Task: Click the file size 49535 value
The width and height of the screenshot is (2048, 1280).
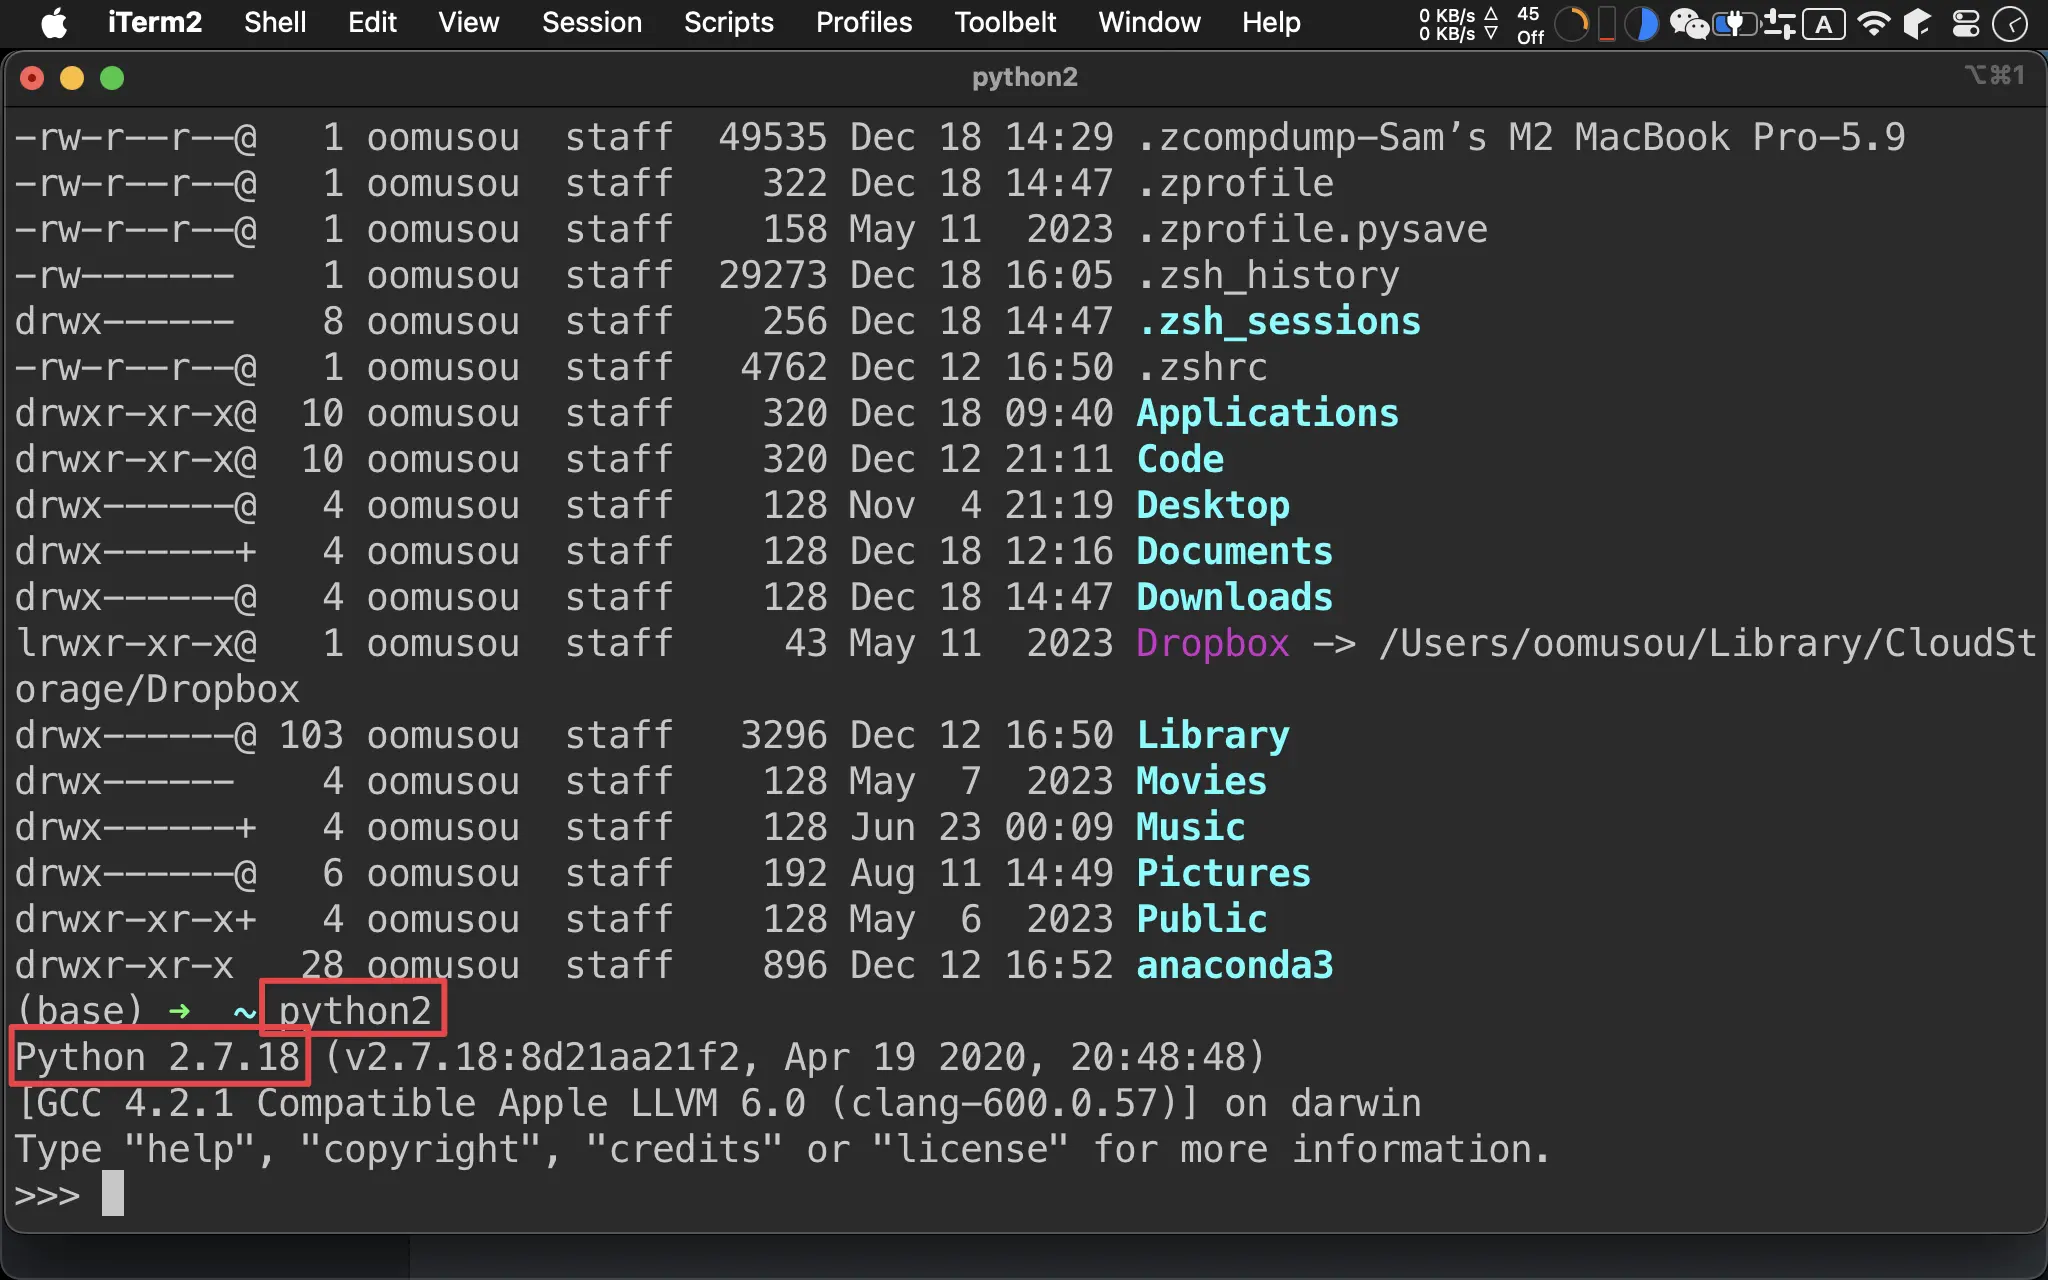Action: point(773,138)
